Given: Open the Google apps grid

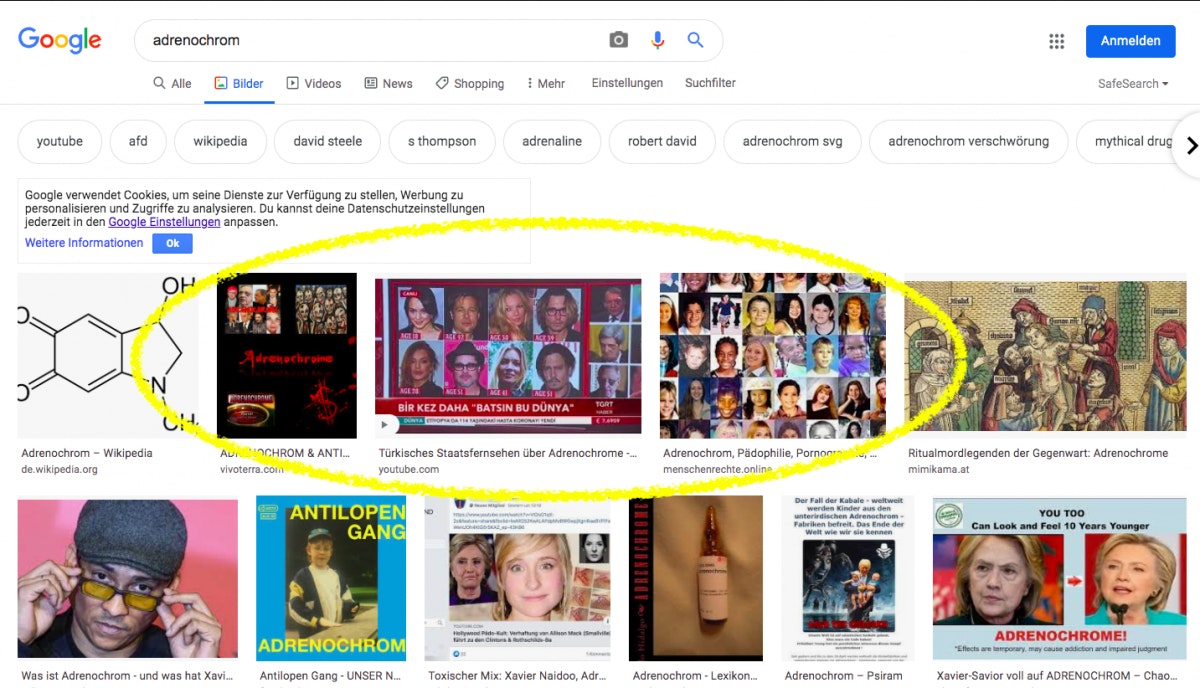Looking at the screenshot, I should 1057,41.
